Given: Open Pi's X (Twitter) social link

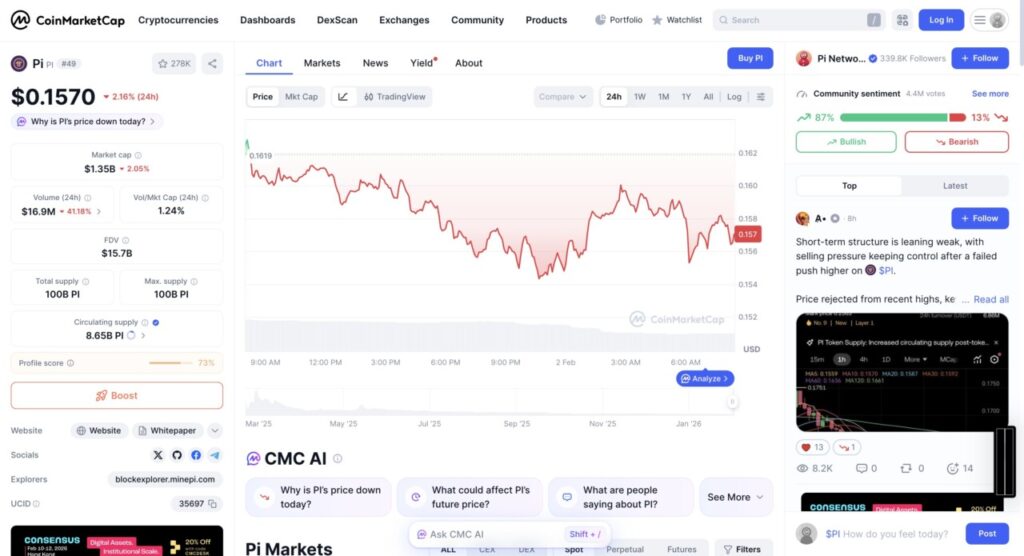Looking at the screenshot, I should pyautogui.click(x=158, y=455).
